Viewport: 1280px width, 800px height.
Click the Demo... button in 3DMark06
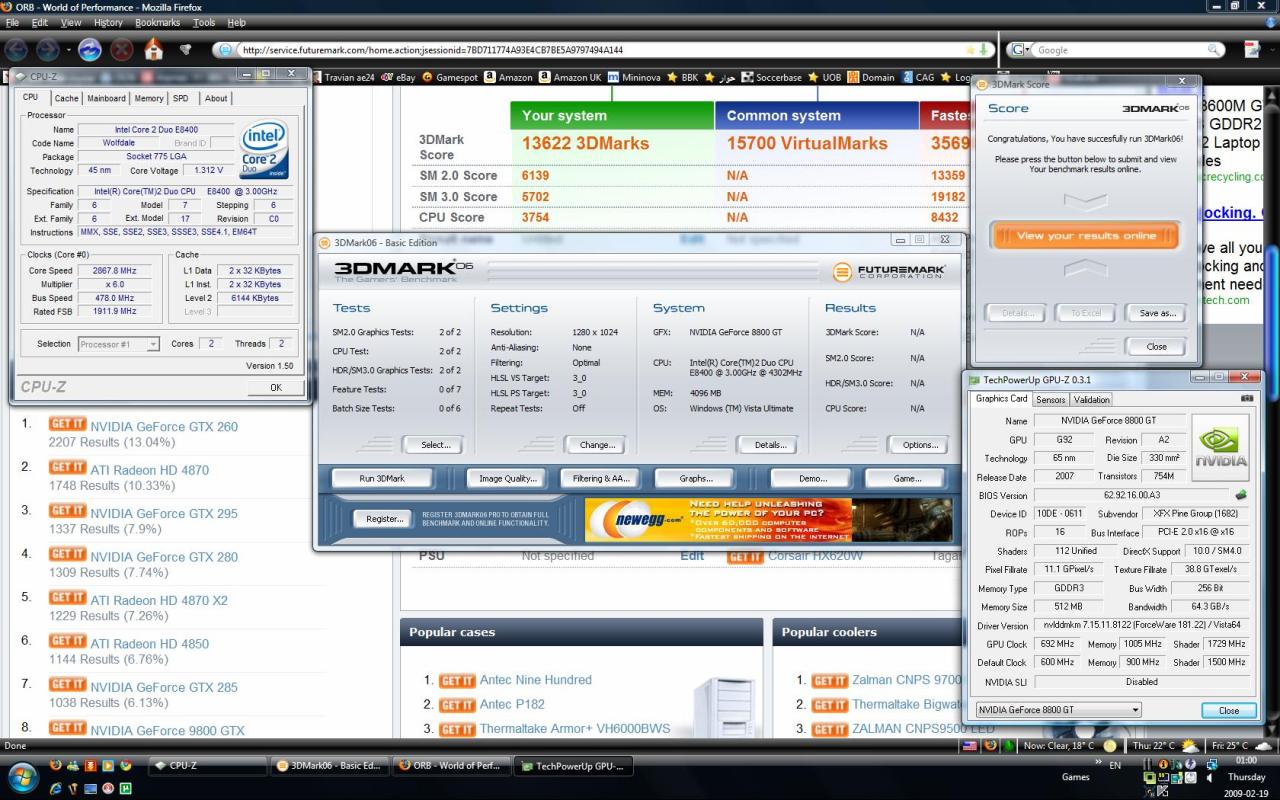click(x=813, y=478)
